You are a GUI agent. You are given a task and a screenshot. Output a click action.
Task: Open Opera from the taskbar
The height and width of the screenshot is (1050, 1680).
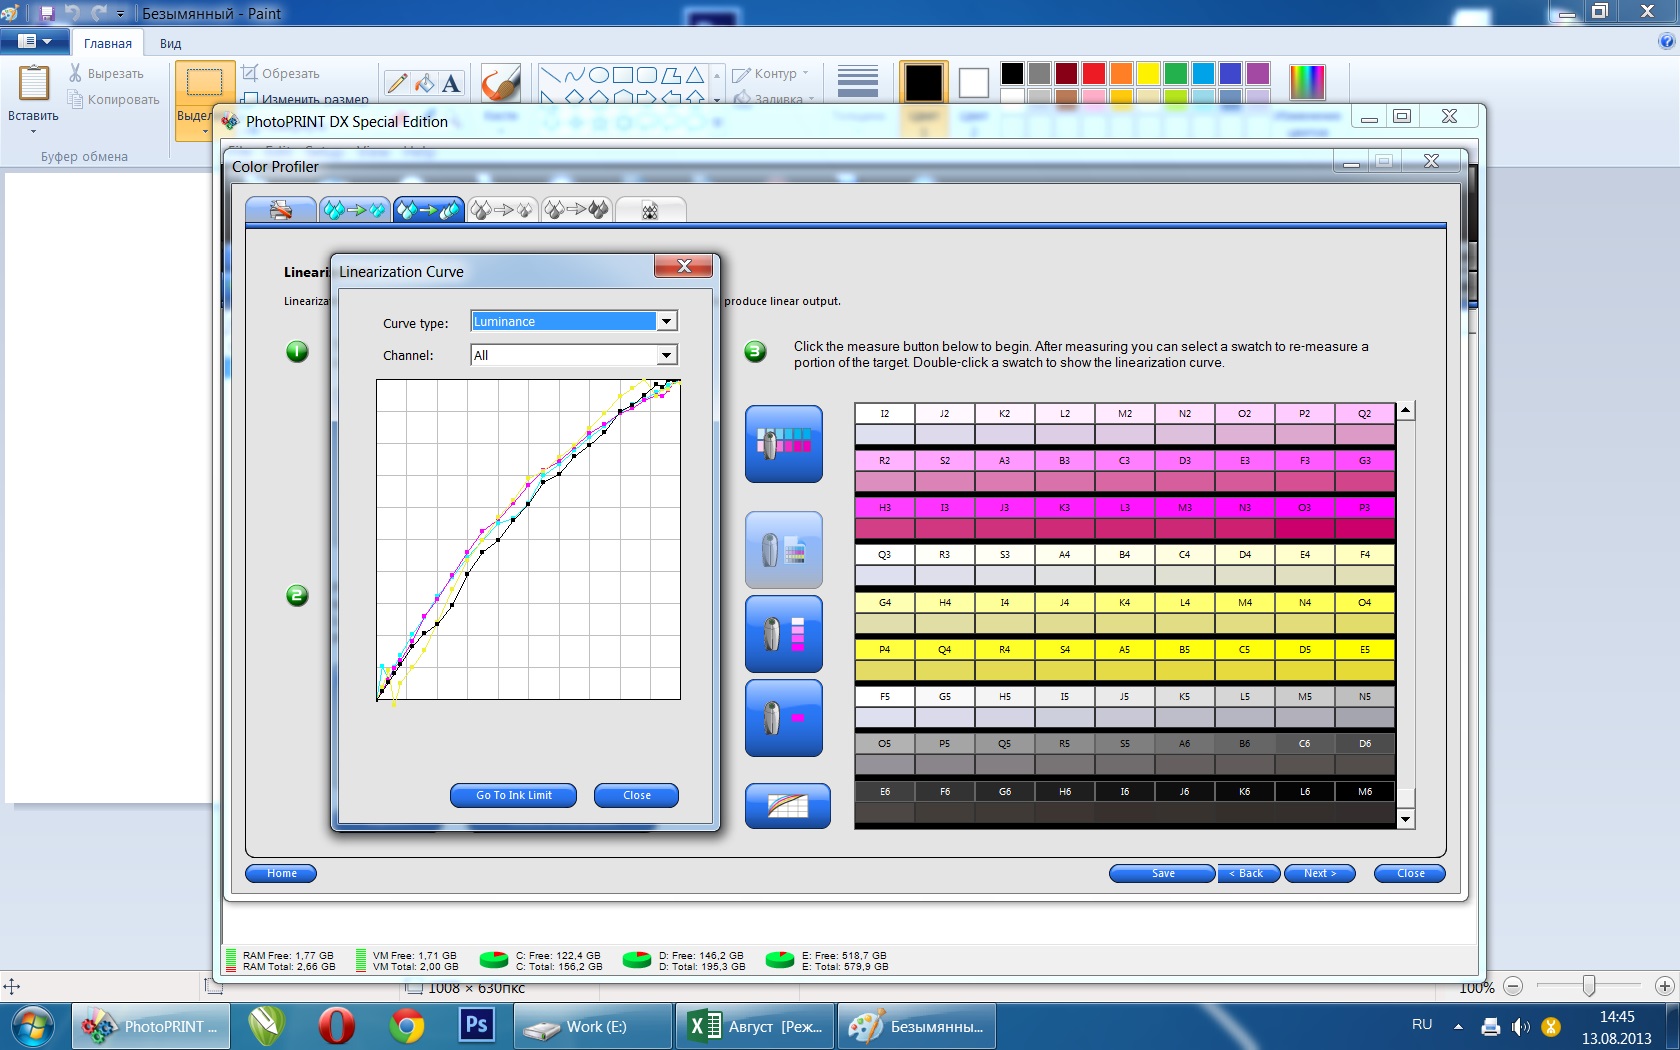point(337,1027)
